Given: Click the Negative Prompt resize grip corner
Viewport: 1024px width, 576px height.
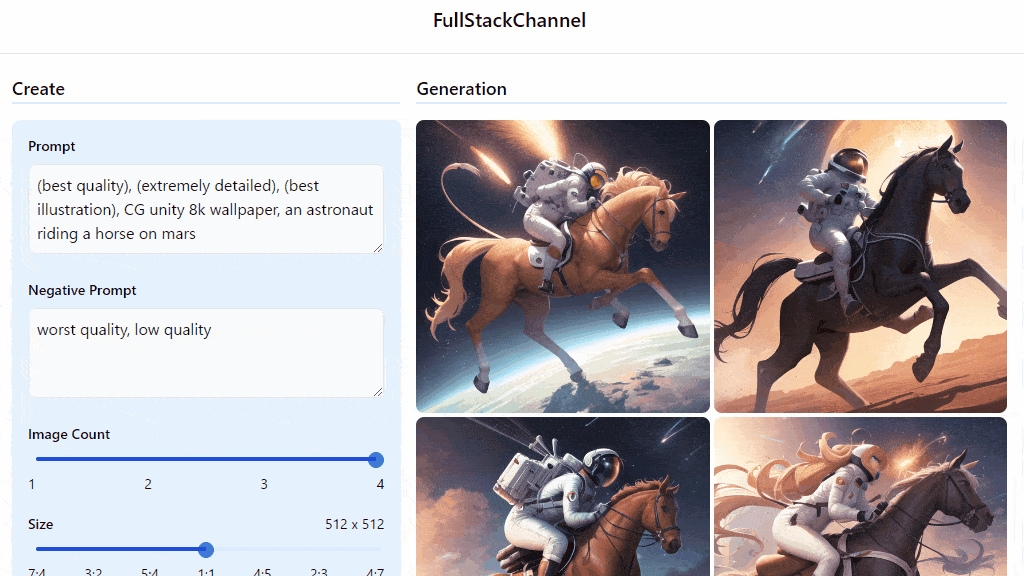Looking at the screenshot, I should click(378, 392).
